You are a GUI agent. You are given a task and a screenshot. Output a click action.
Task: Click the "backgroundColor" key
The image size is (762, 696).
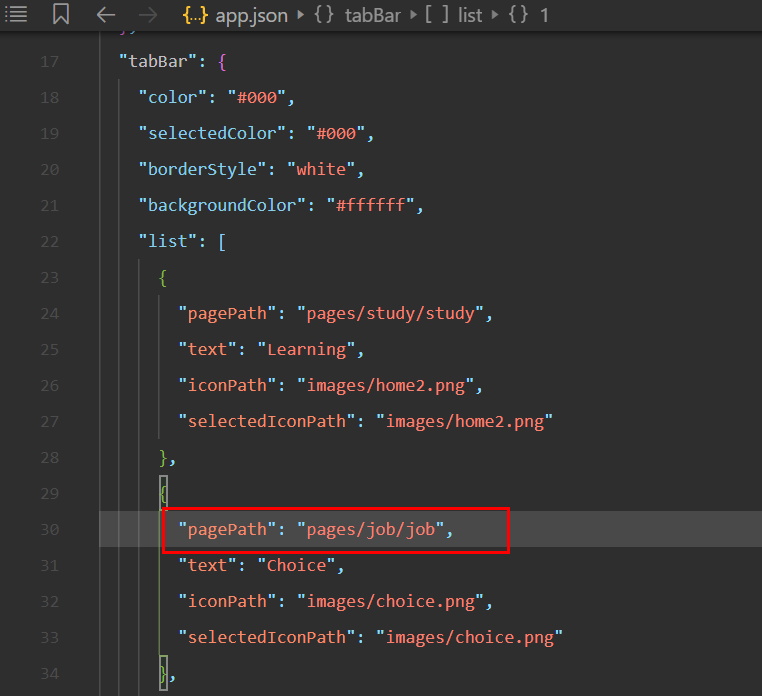(222, 206)
